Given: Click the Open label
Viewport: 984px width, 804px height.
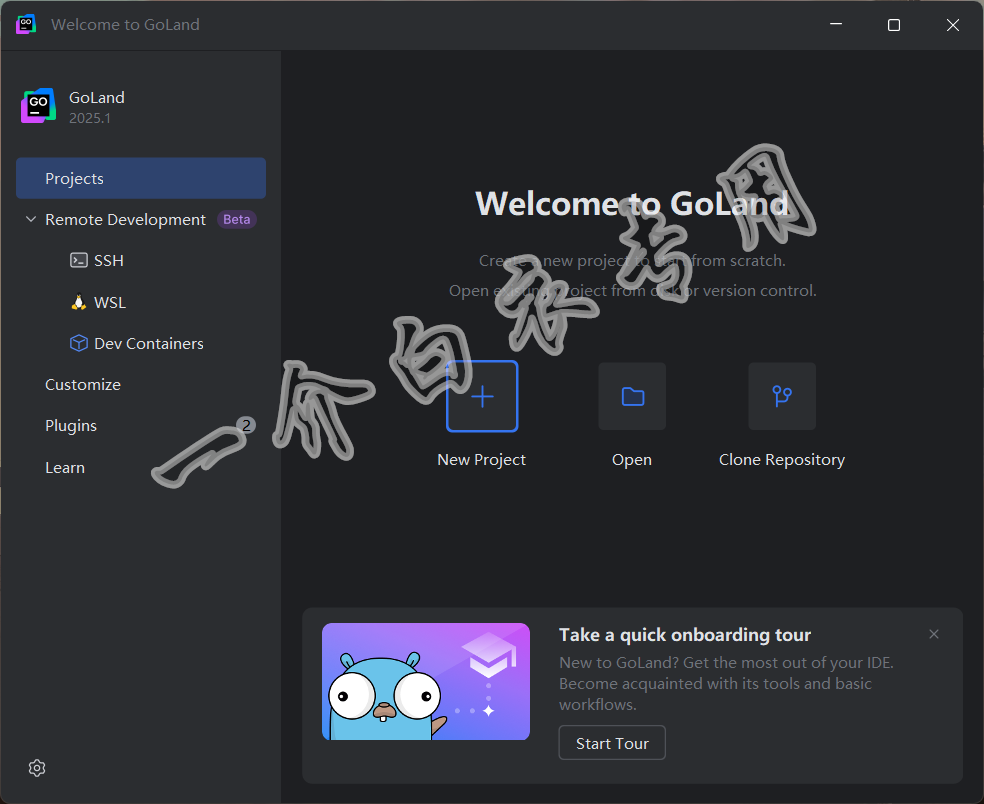Looking at the screenshot, I should click(632, 459).
